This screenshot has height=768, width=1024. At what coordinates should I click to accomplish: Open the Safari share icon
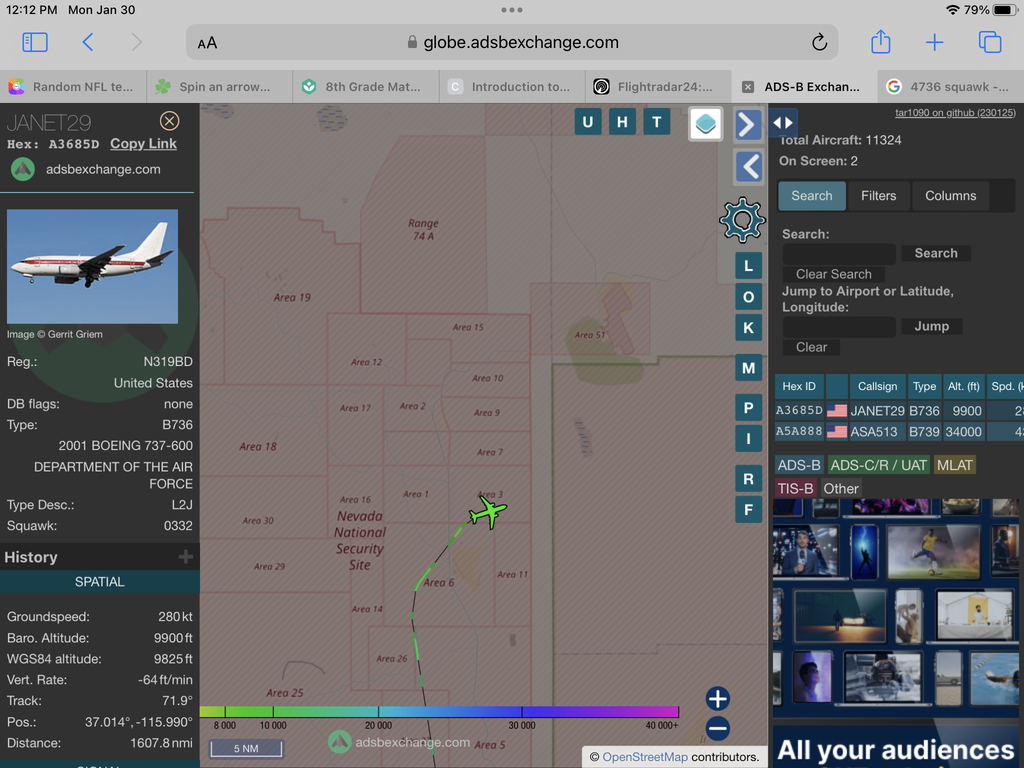pos(880,42)
